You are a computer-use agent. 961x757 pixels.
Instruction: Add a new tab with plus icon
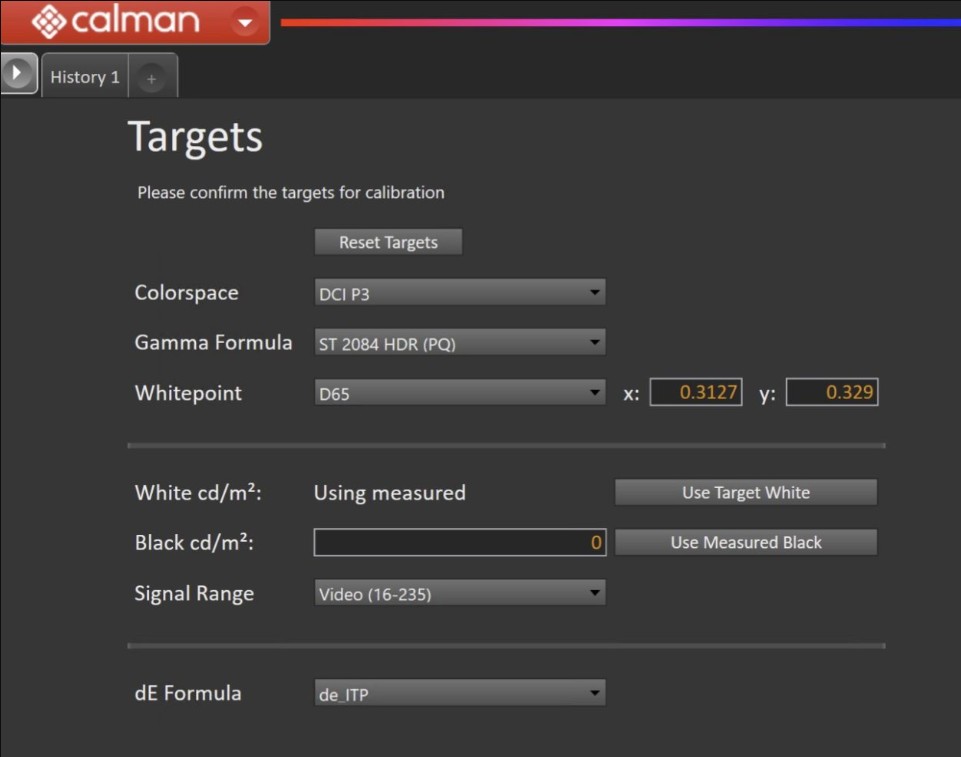(151, 78)
